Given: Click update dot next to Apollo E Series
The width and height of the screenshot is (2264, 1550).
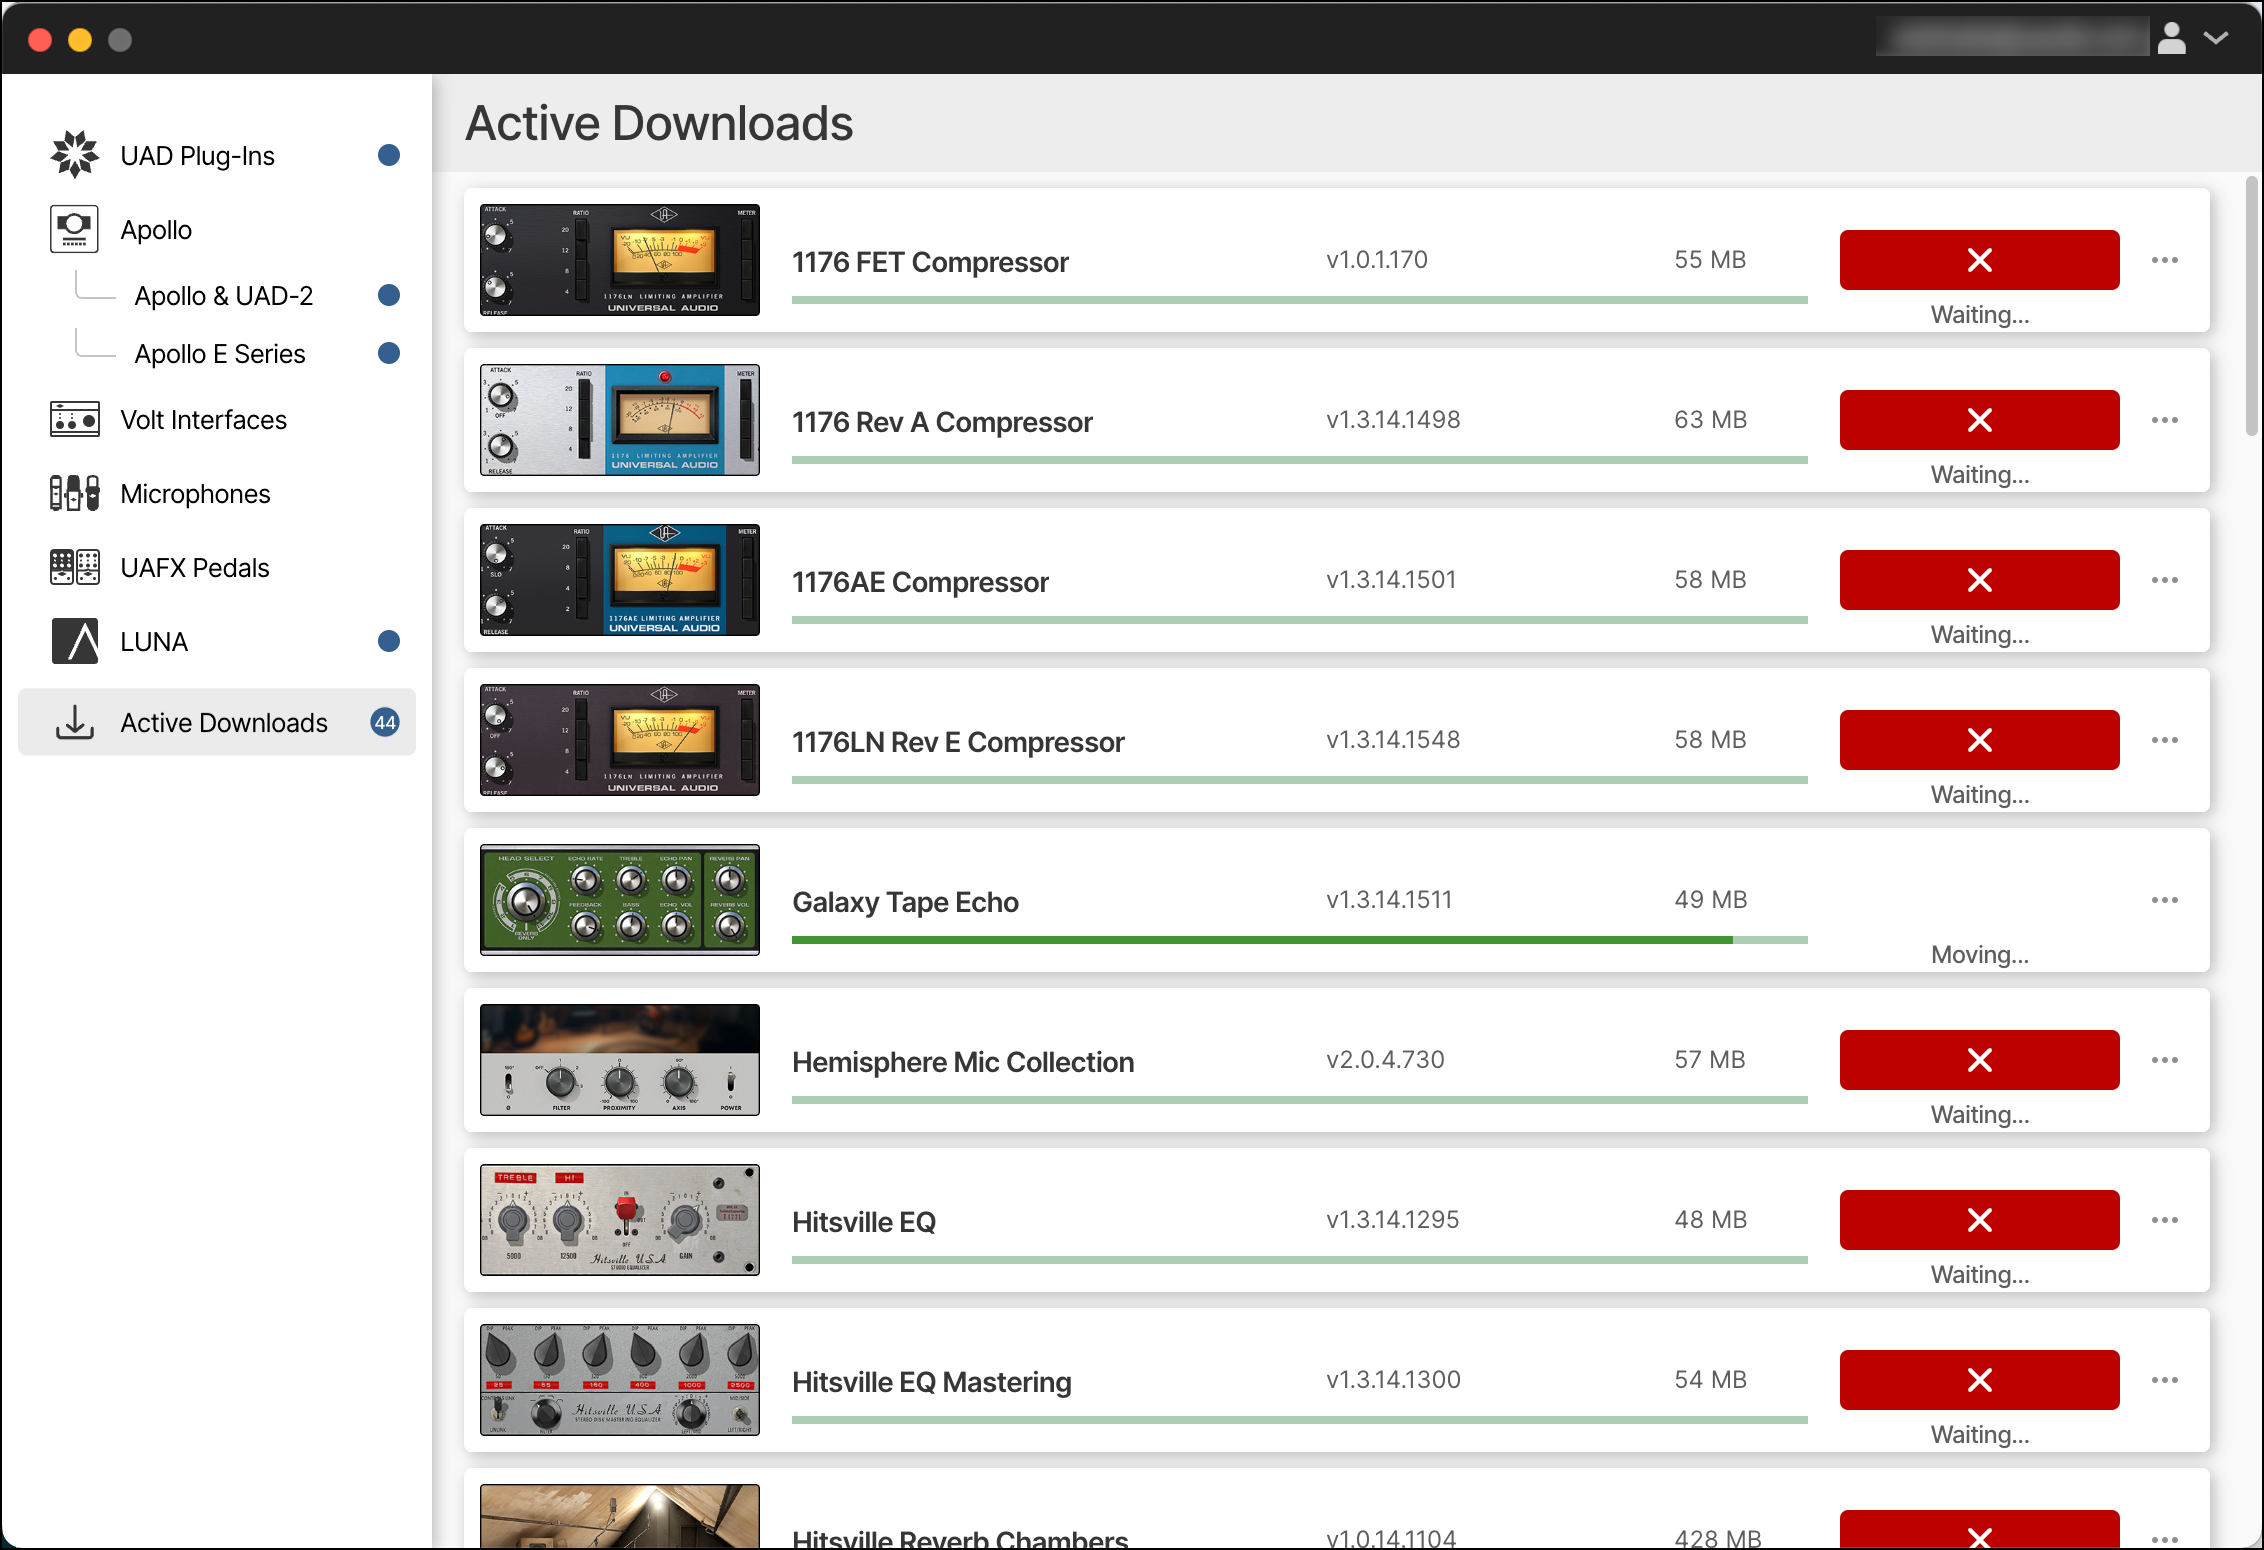Looking at the screenshot, I should tap(389, 353).
